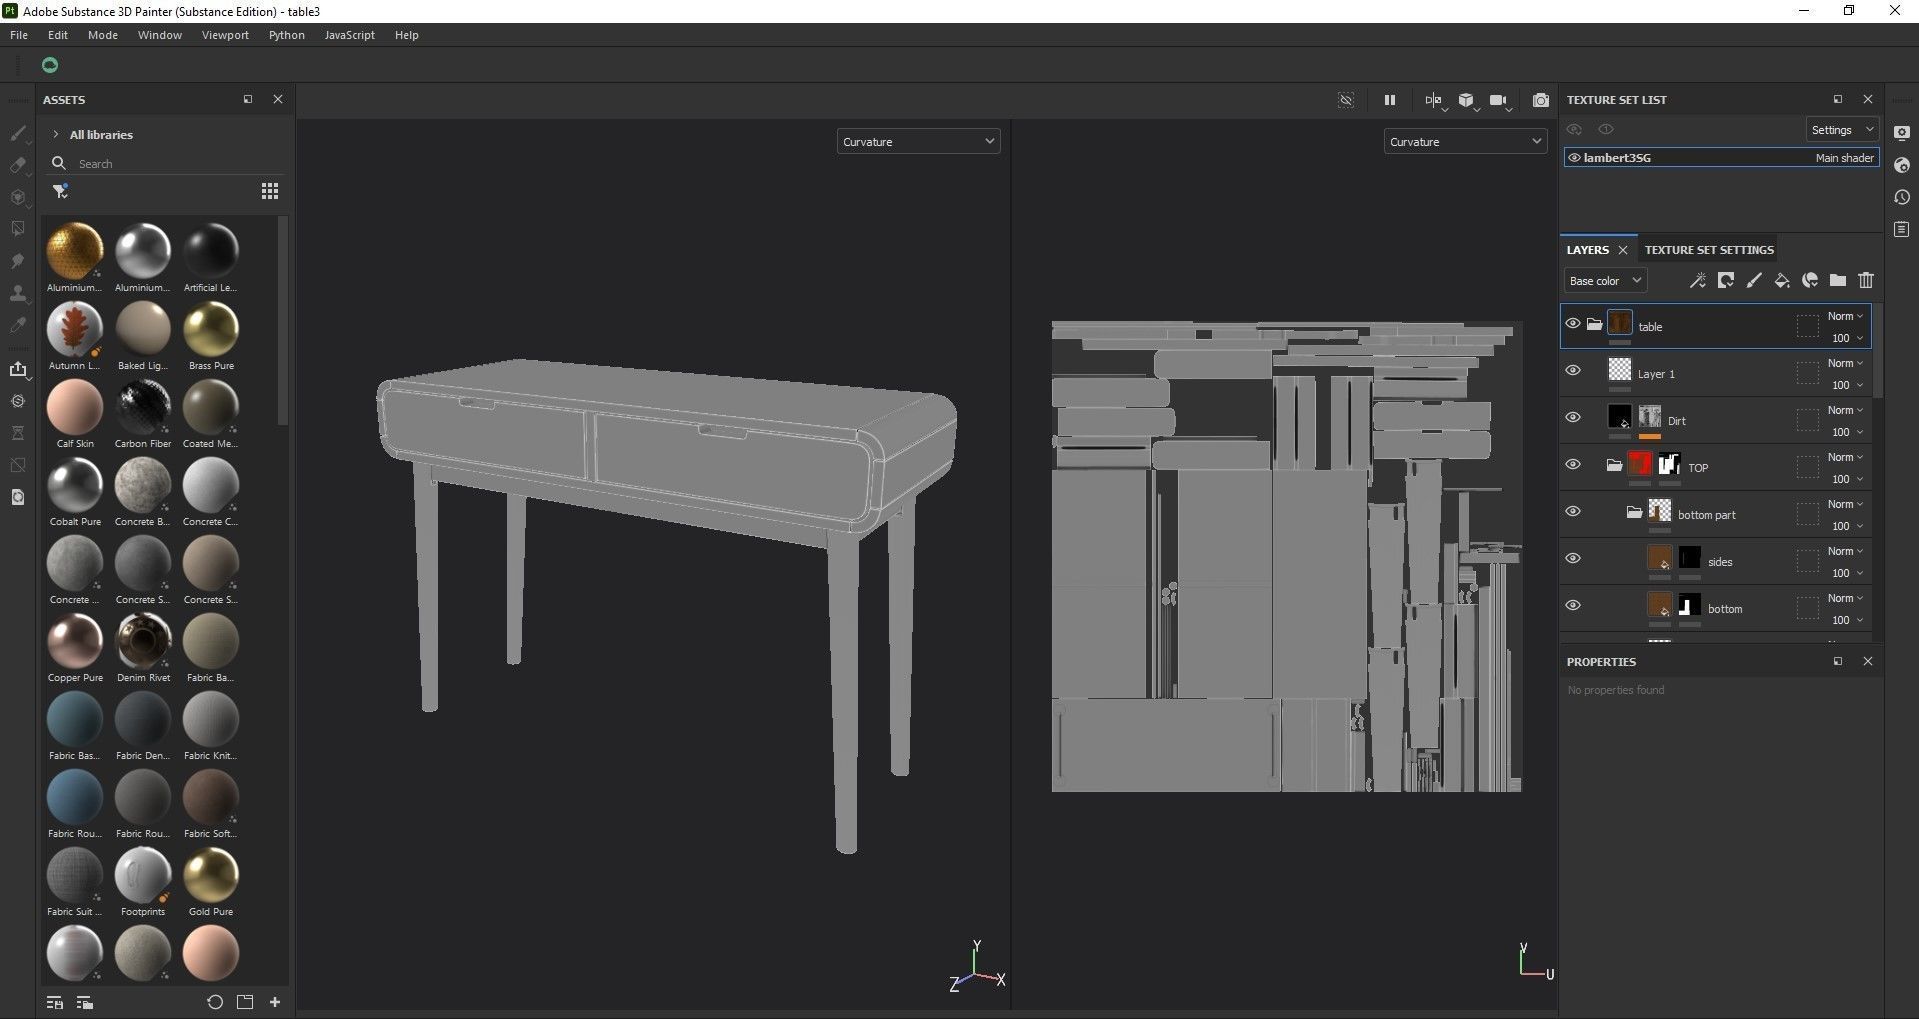Add a paint layer with brush icon
The image size is (1919, 1019).
(1753, 281)
